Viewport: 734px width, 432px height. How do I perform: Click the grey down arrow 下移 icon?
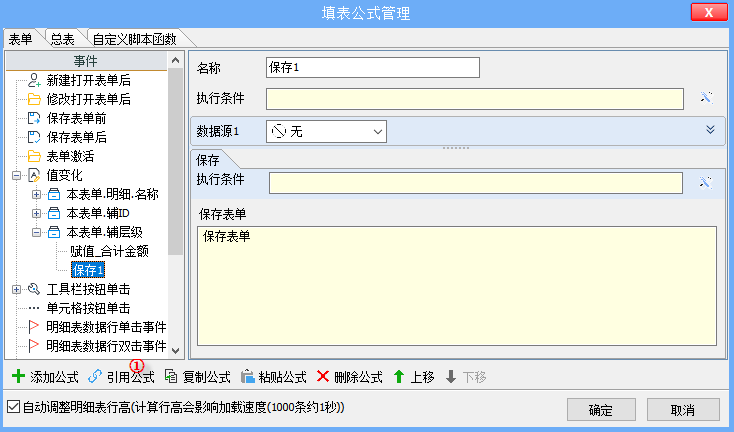(451, 376)
